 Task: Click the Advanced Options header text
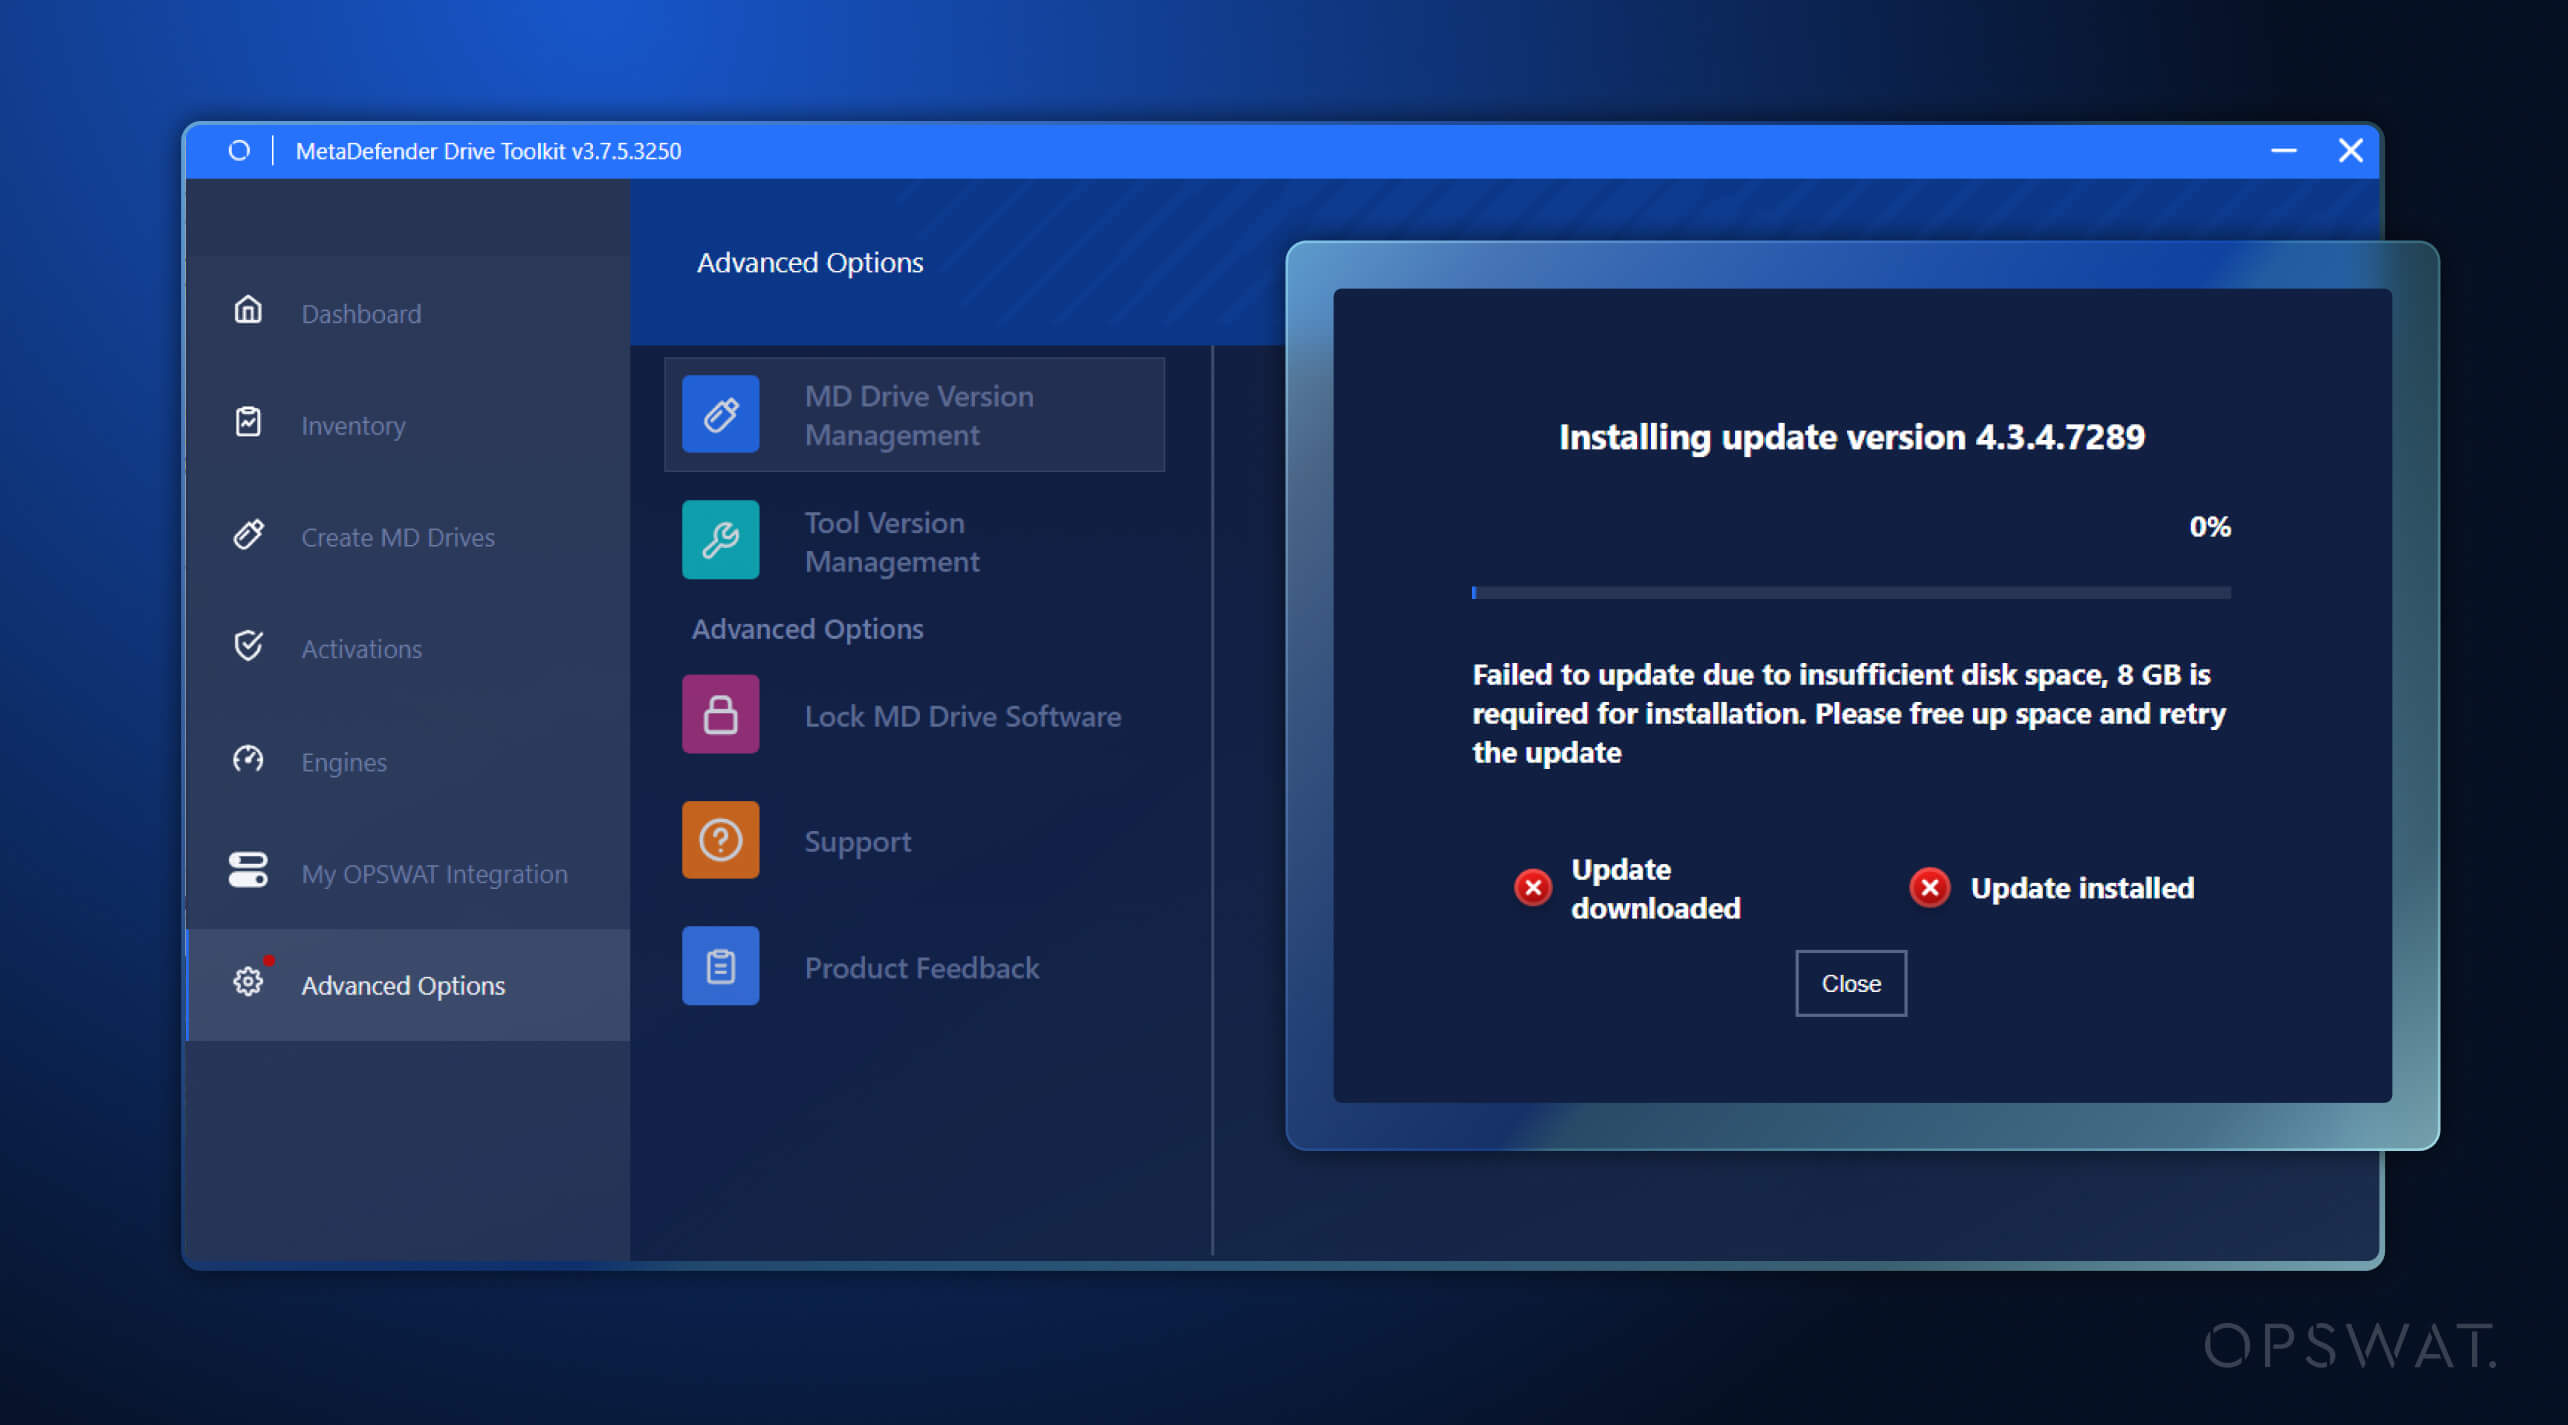(810, 262)
